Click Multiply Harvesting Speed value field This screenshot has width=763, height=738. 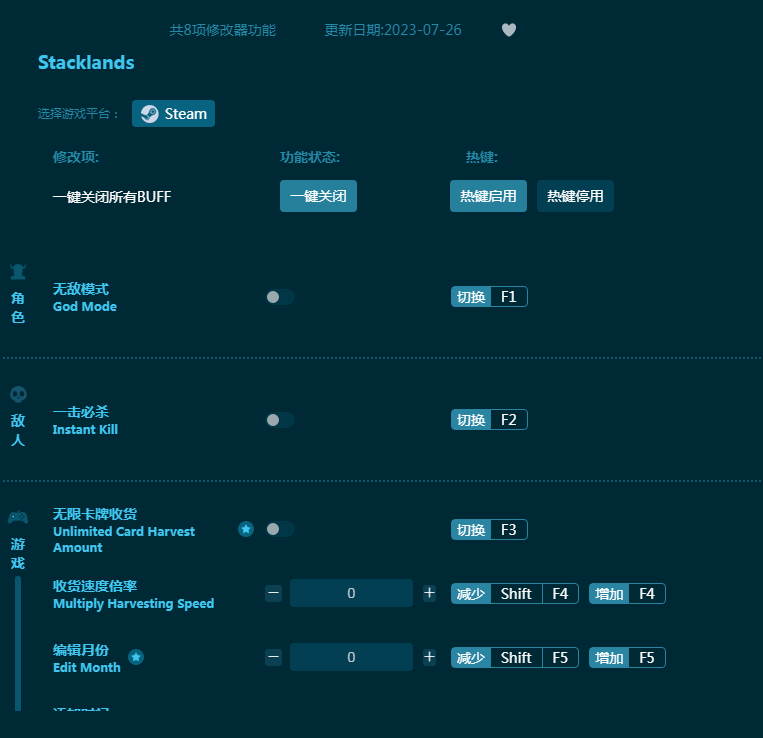[x=351, y=593]
